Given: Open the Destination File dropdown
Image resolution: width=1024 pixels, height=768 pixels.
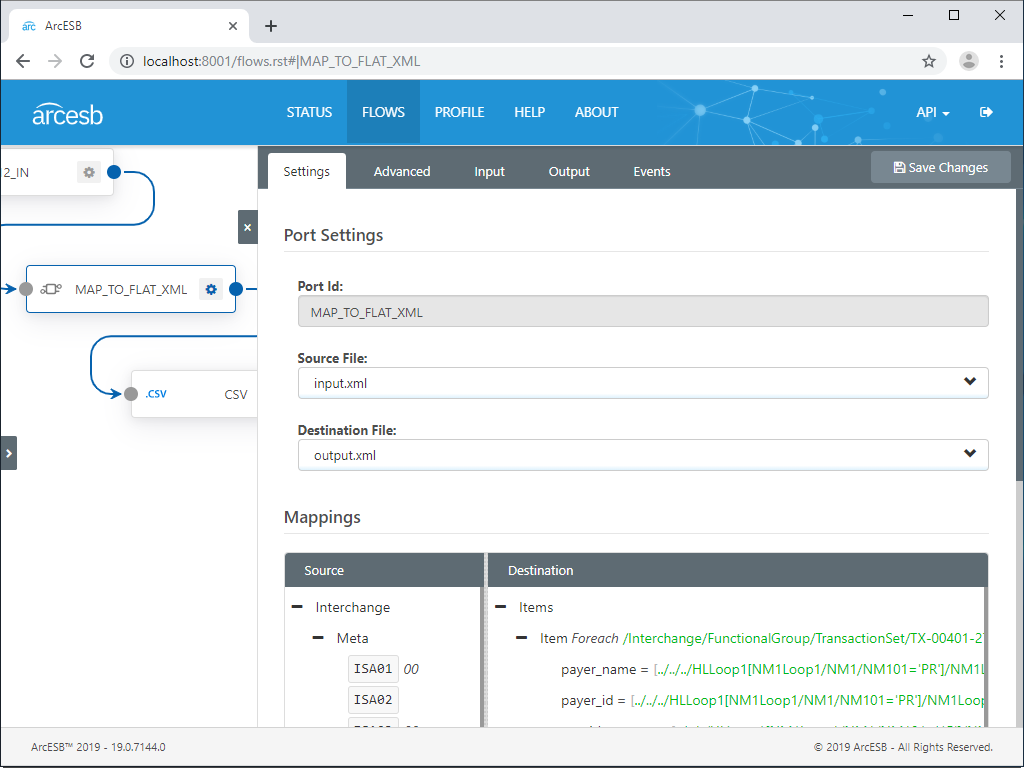Looking at the screenshot, I should click(969, 454).
